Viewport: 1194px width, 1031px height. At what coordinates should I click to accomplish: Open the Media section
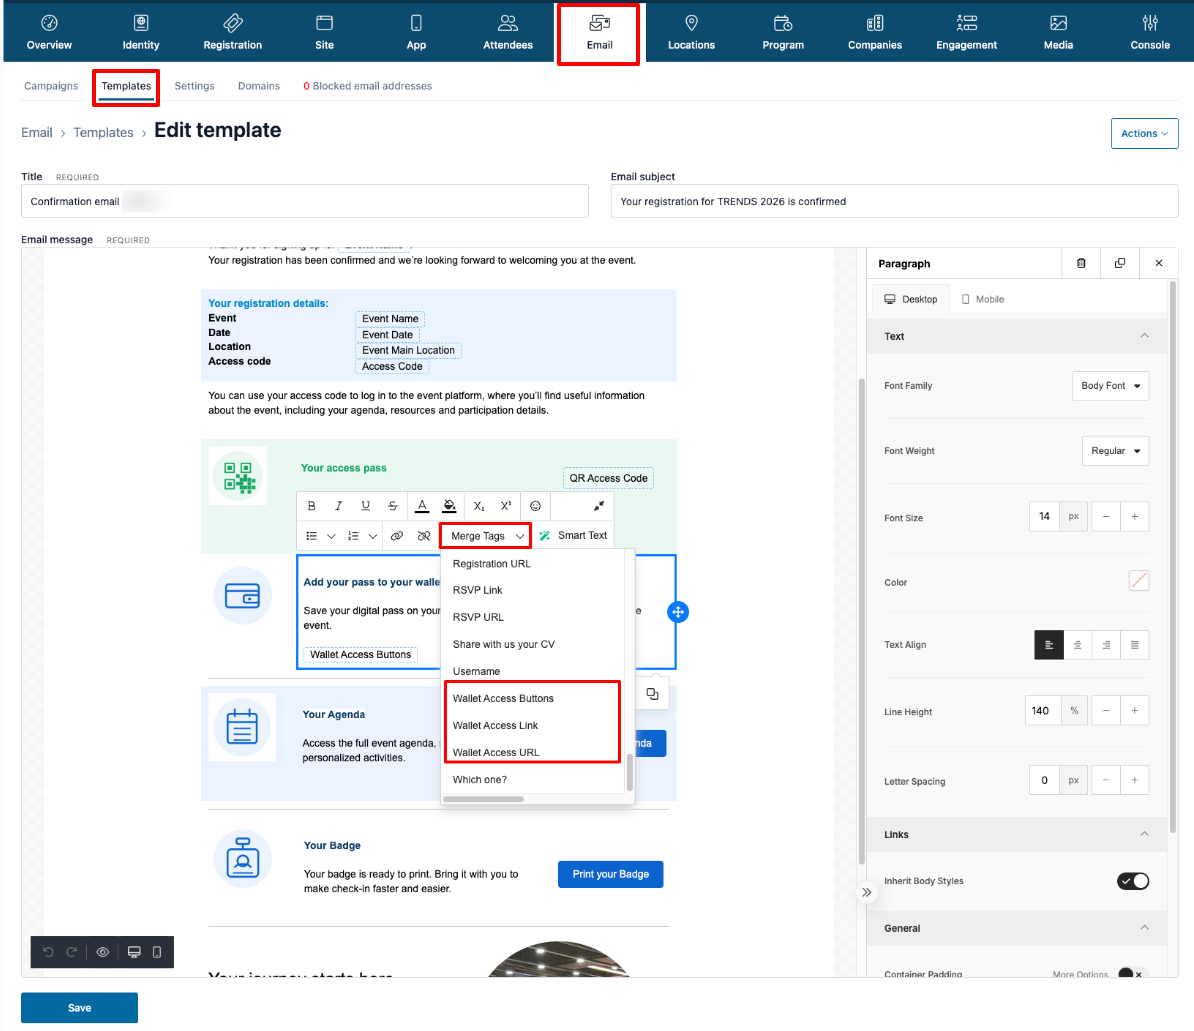click(x=1058, y=33)
